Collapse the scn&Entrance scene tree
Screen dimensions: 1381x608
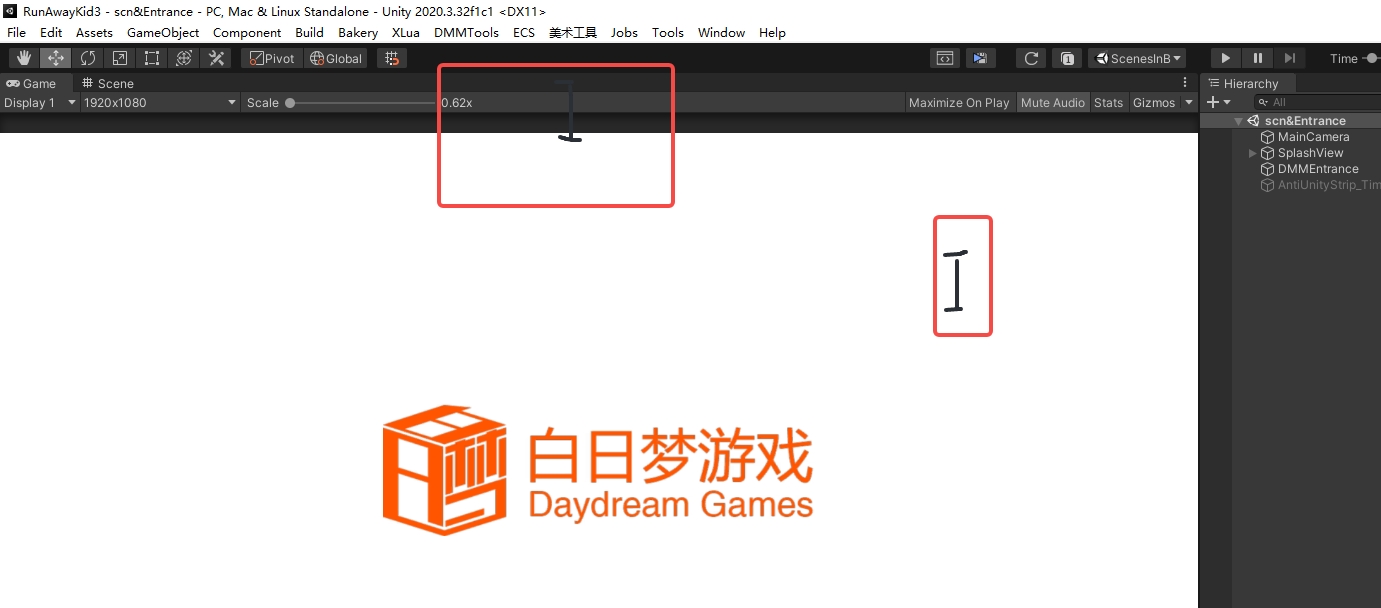[x=1239, y=121]
